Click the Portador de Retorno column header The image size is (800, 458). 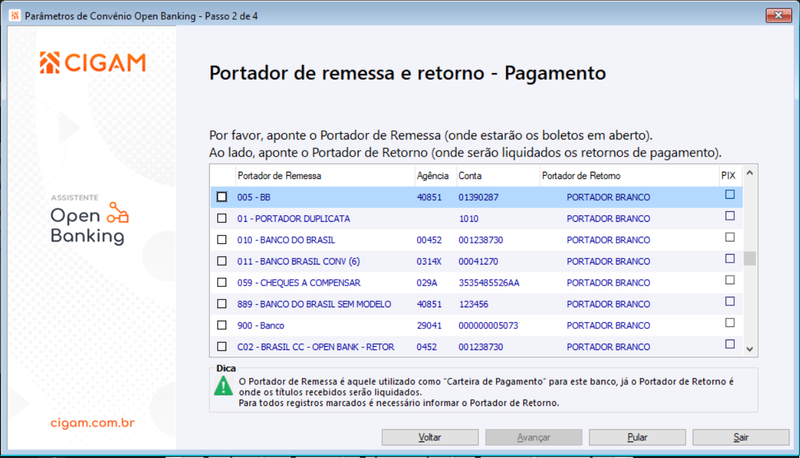pyautogui.click(x=629, y=175)
